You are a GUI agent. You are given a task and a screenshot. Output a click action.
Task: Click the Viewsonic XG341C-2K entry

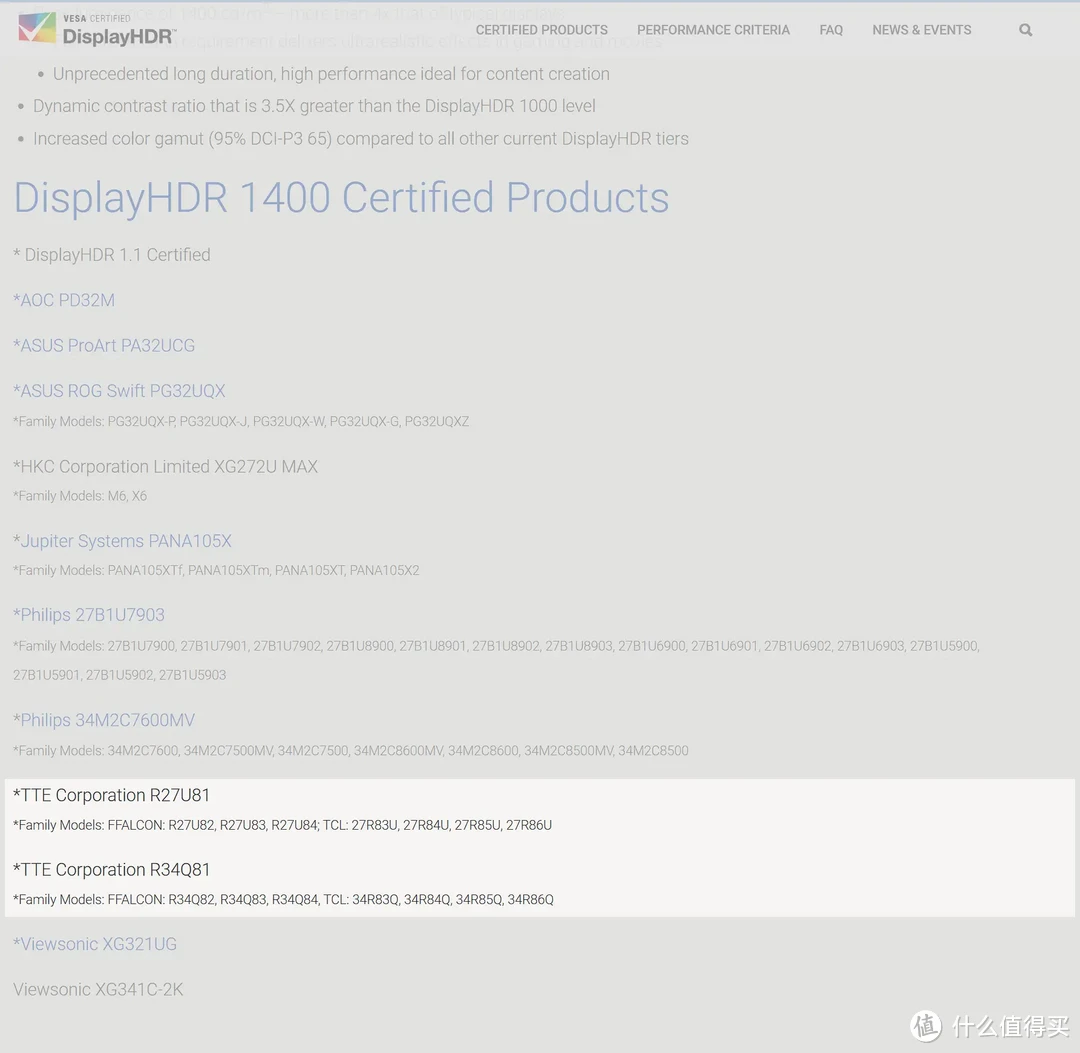coord(98,990)
